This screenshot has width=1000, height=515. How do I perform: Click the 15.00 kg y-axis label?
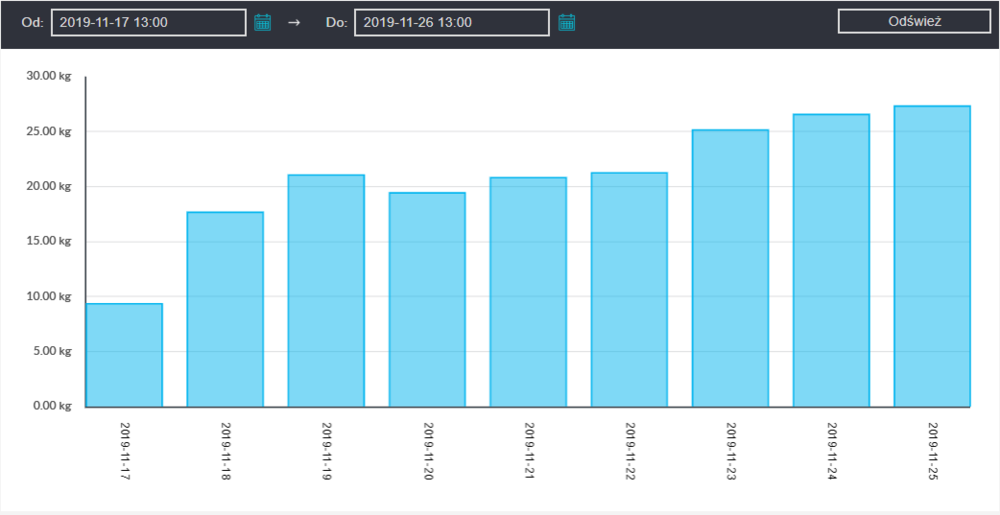click(x=50, y=241)
